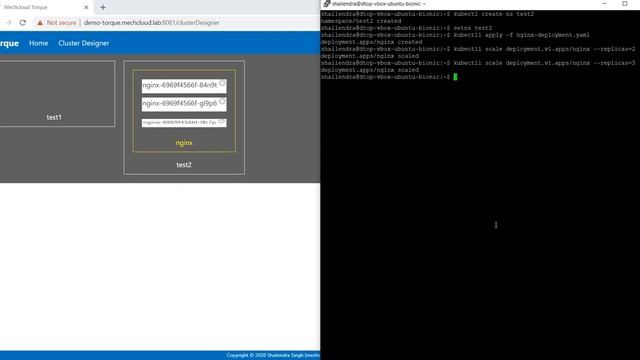Screen dimensions: 640x360
Task: Click the scale --replicas=3 command line
Action: click(478, 63)
